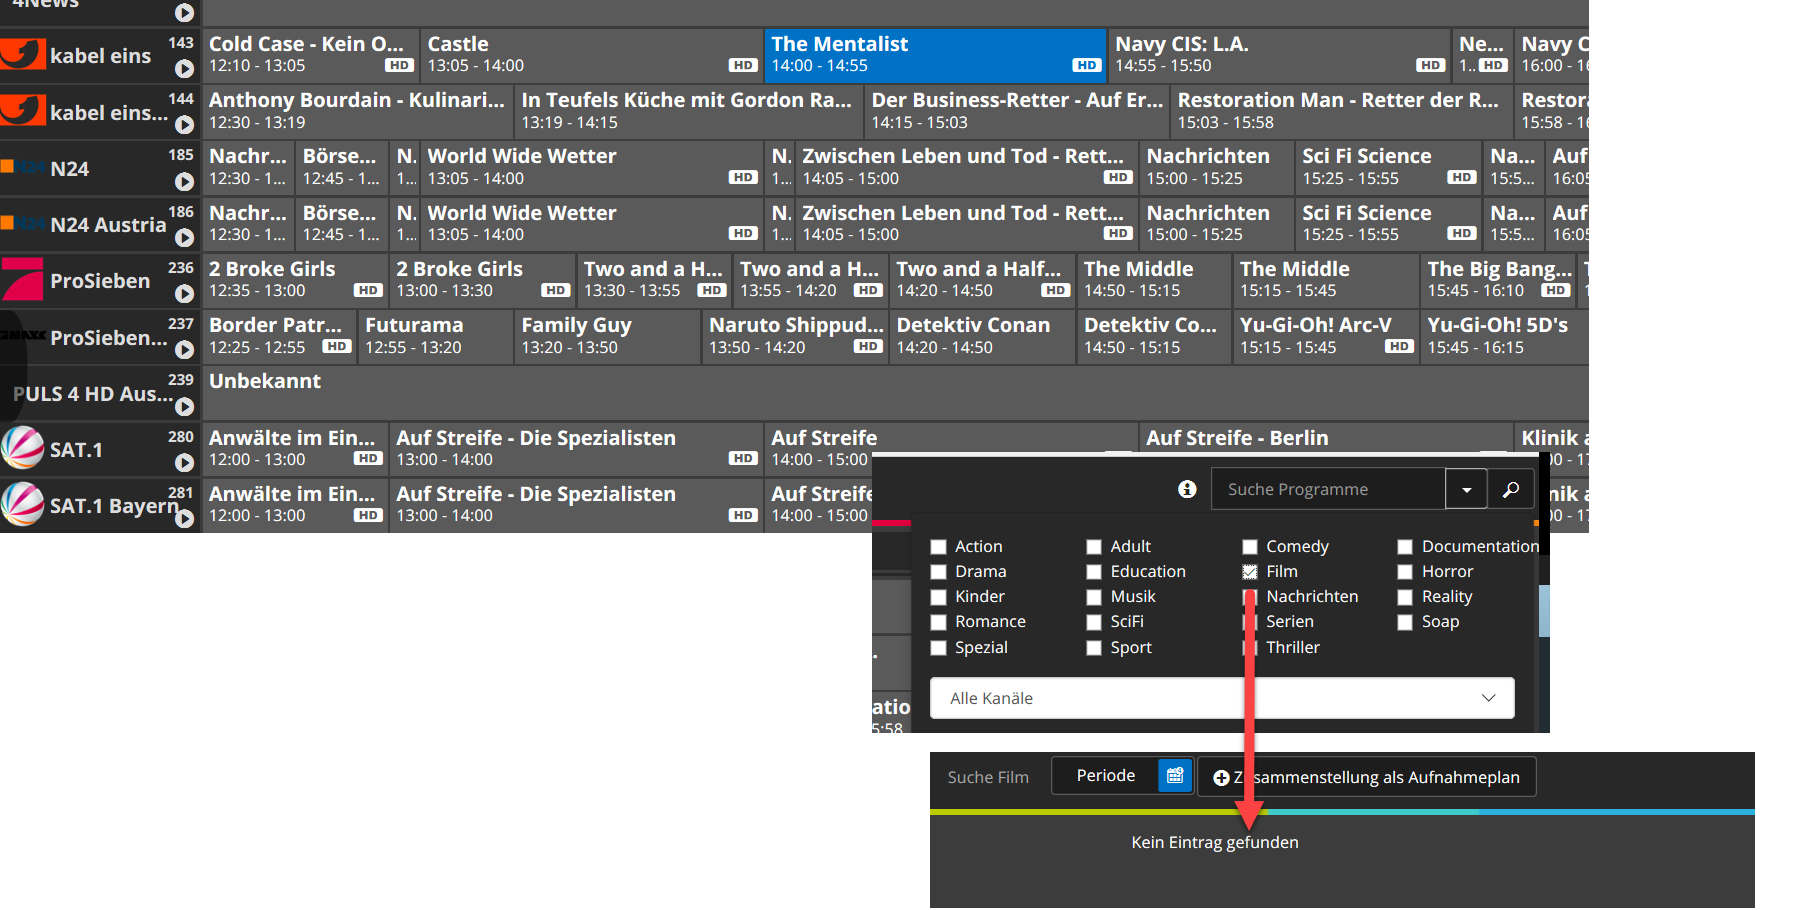Select Unbekannt entry on PULS 4 row
The width and height of the screenshot is (1800, 910).
tap(895, 392)
